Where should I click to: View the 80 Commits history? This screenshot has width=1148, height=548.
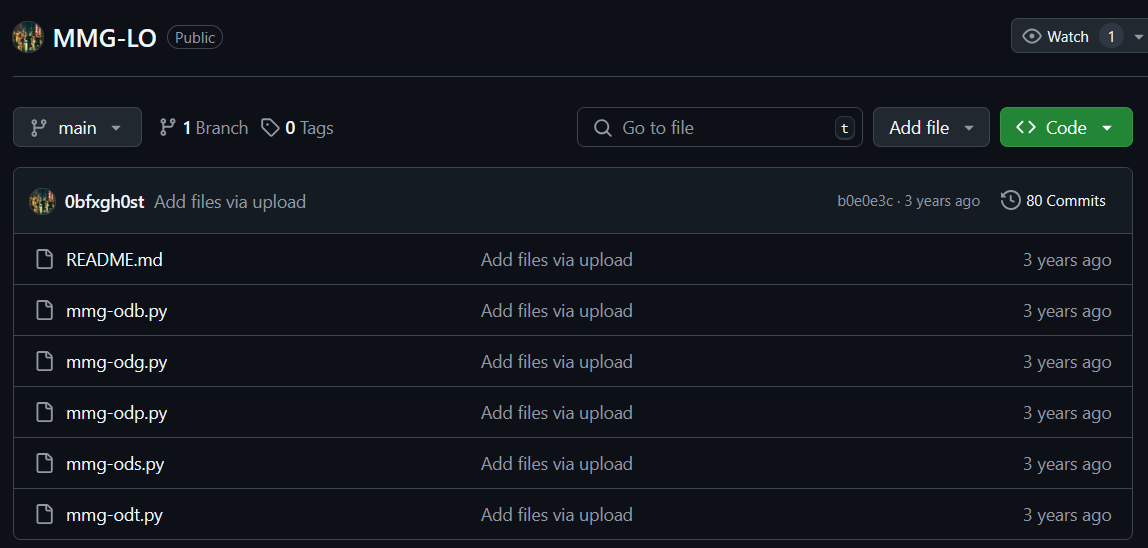point(1054,201)
